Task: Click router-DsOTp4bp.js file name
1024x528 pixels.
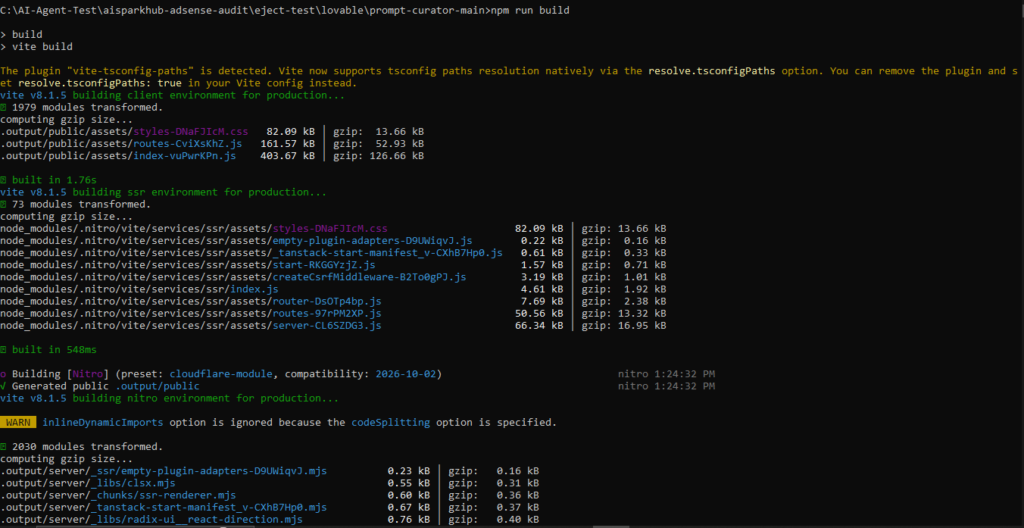Action: [327, 301]
